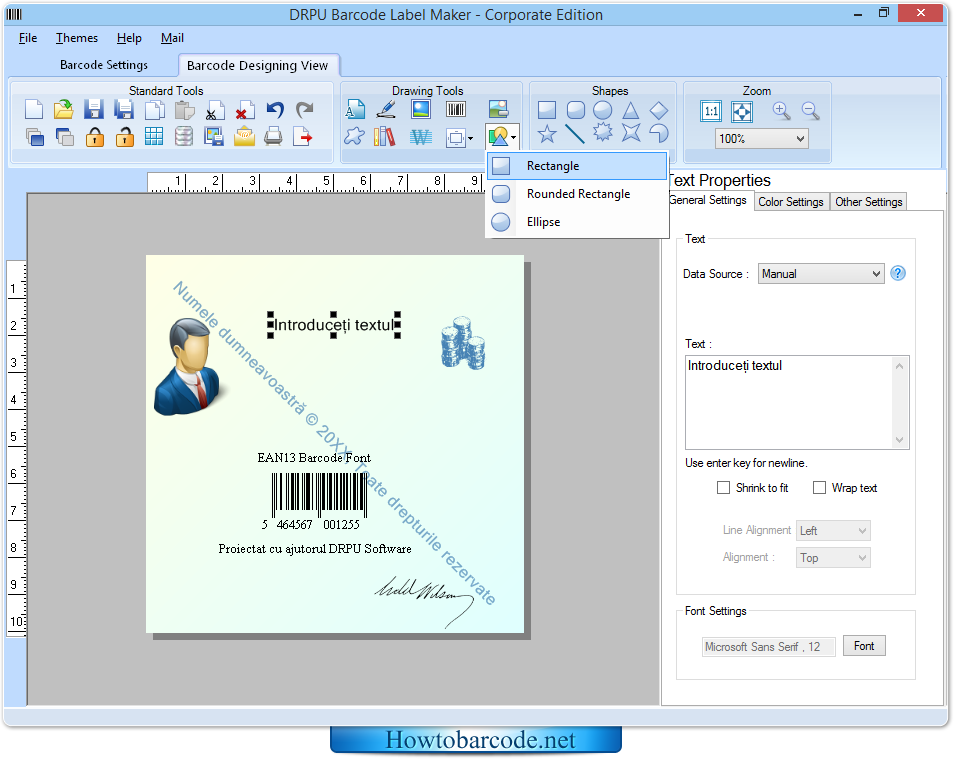Click the page icon with red arrow
Viewport: 954px width, 759px height.
click(302, 137)
